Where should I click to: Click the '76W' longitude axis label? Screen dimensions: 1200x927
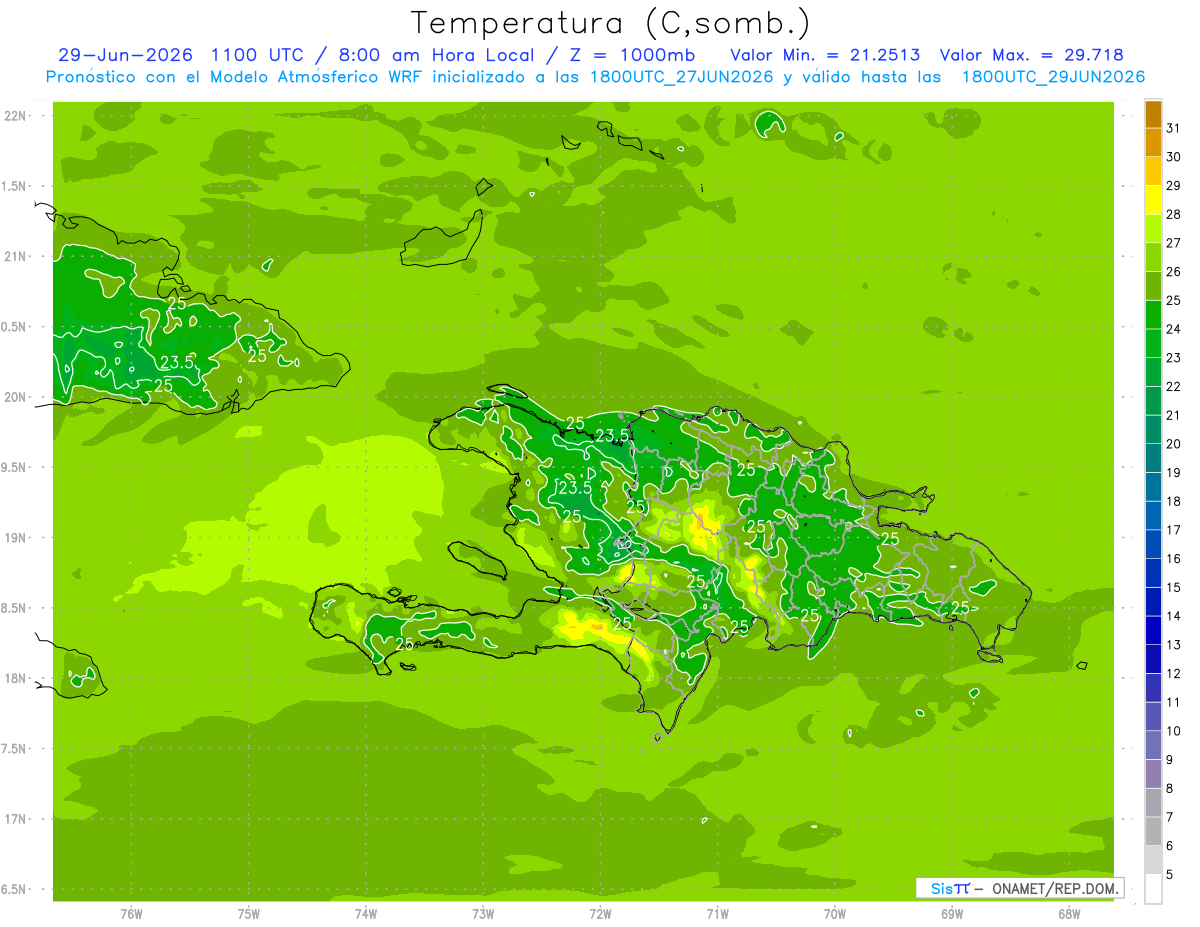(x=131, y=913)
